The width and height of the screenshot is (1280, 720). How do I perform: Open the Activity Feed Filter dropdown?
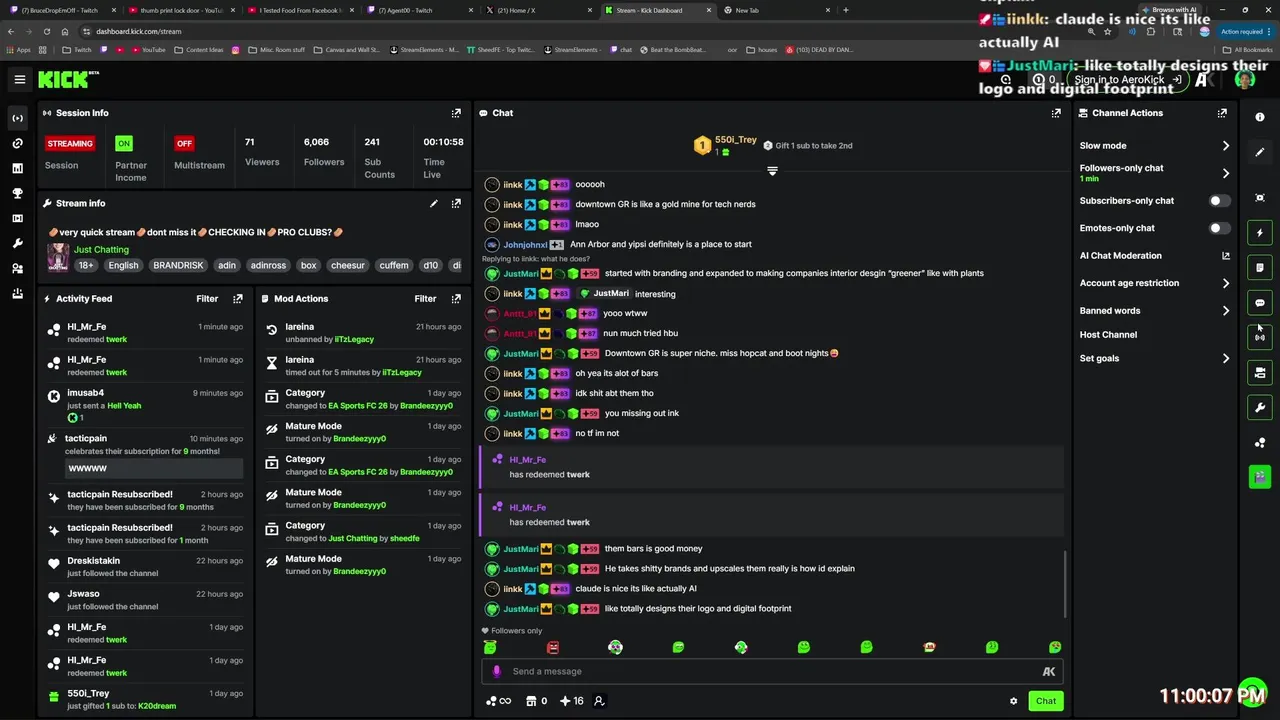(207, 298)
